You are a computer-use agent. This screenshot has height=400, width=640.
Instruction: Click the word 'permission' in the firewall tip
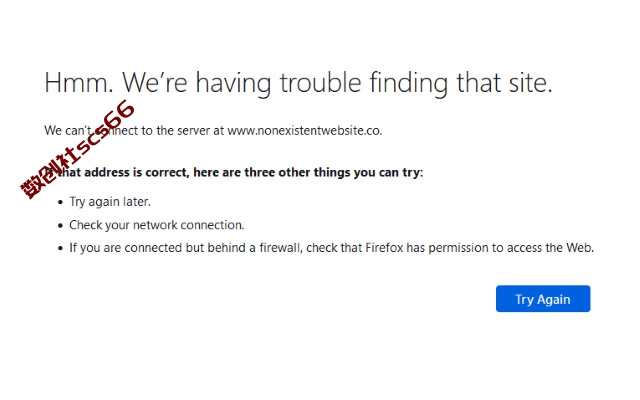click(x=458, y=248)
